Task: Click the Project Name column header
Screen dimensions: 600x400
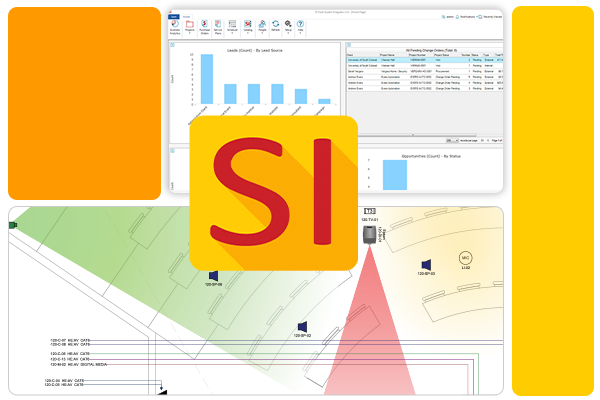Action: point(394,55)
